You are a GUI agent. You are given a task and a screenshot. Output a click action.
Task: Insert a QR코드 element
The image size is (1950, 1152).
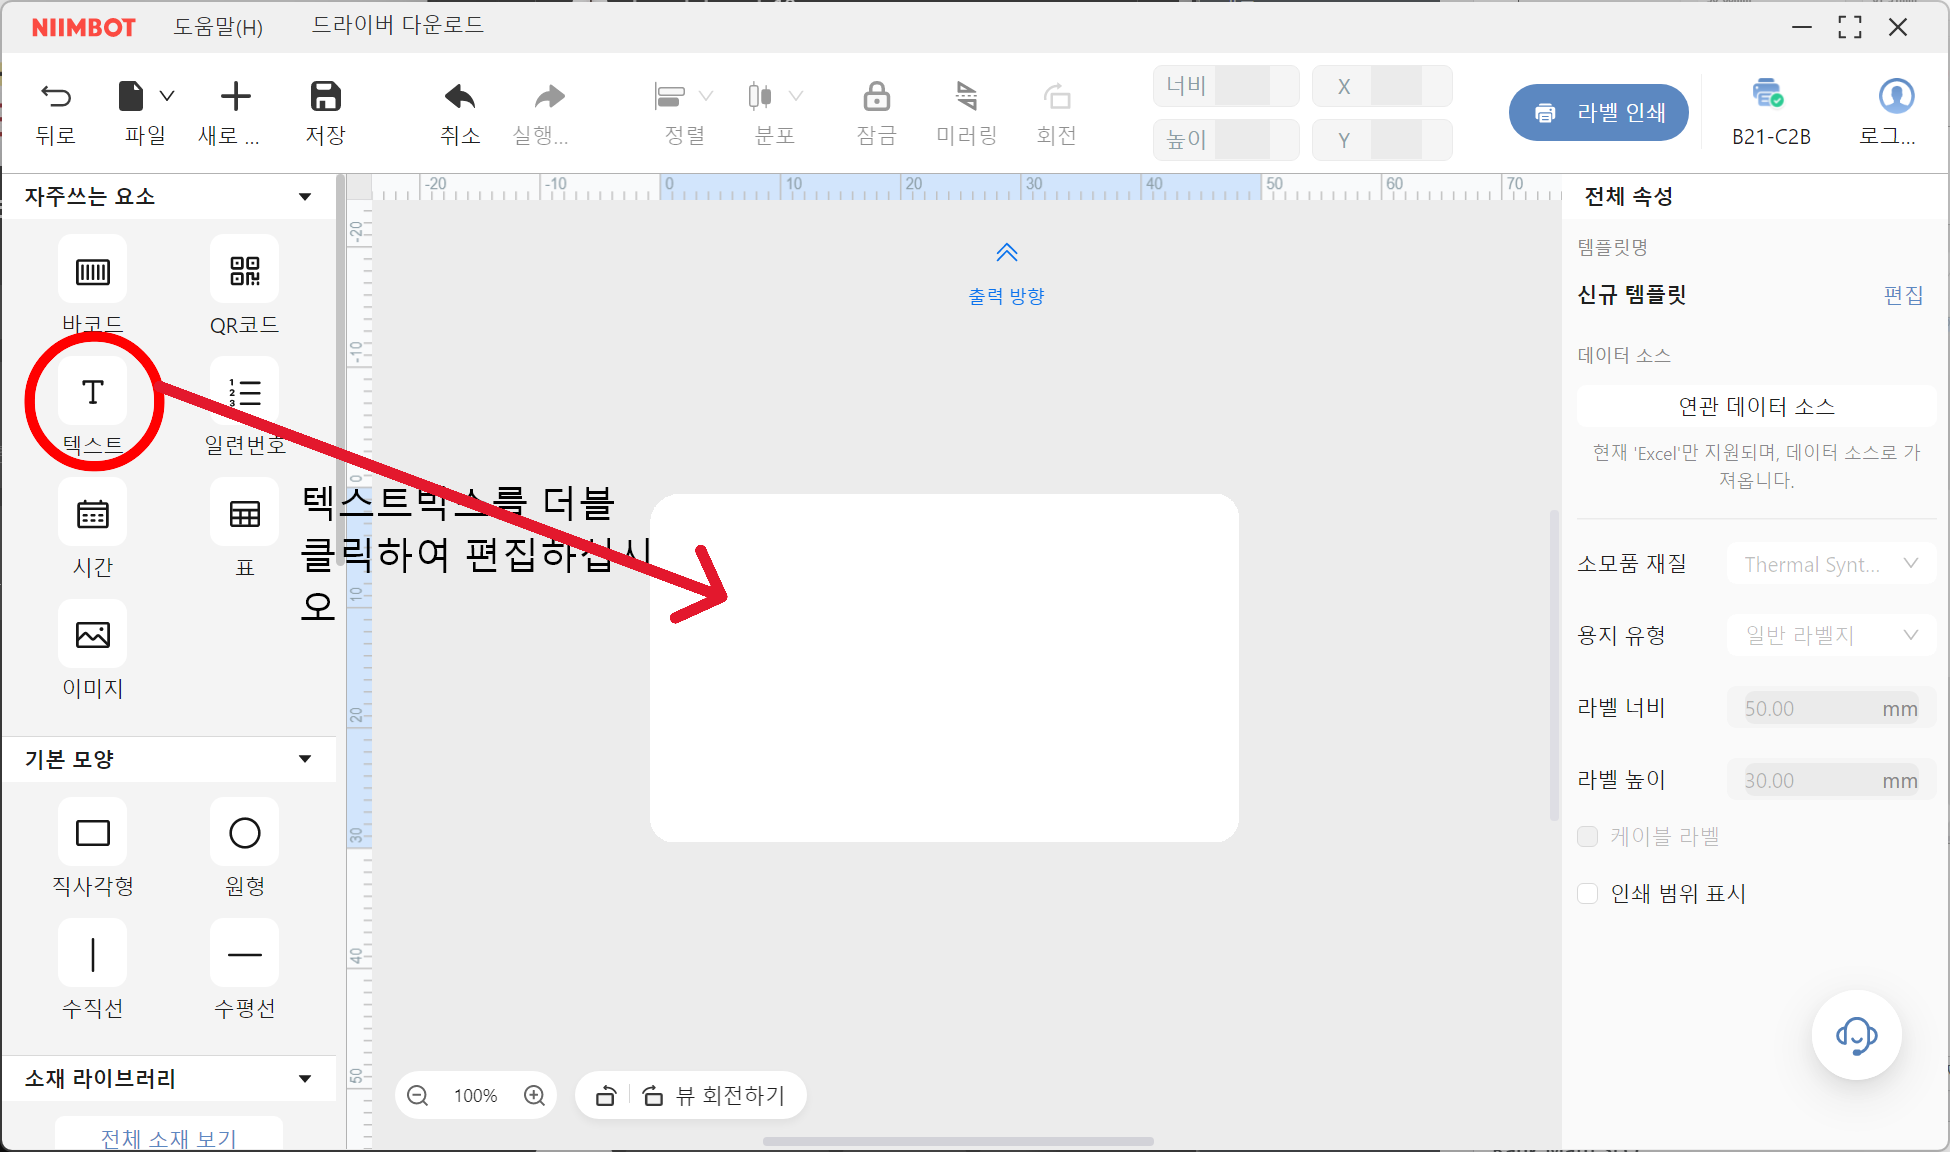(x=244, y=271)
